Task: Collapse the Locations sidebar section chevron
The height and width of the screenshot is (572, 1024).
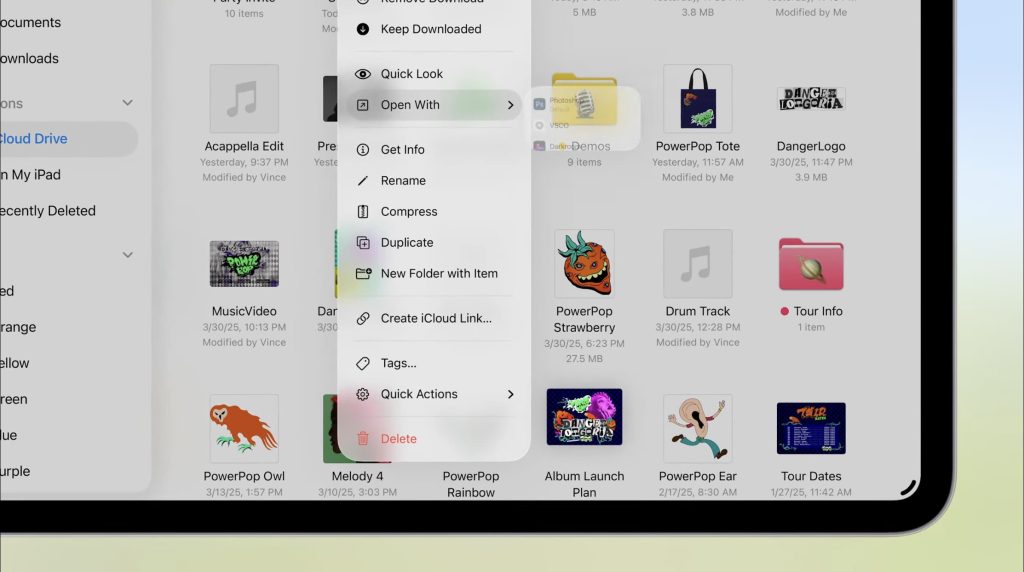Action: click(127, 103)
